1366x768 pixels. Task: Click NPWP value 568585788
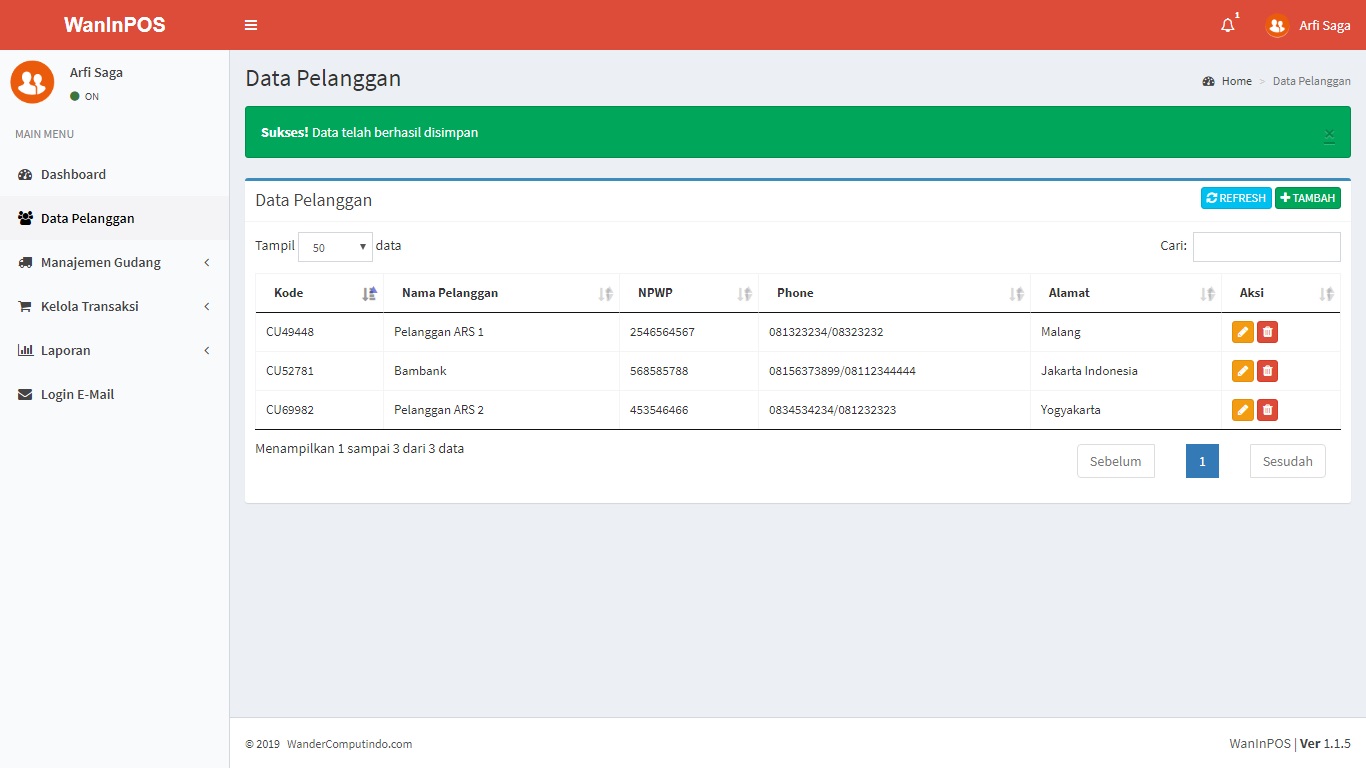coord(659,371)
